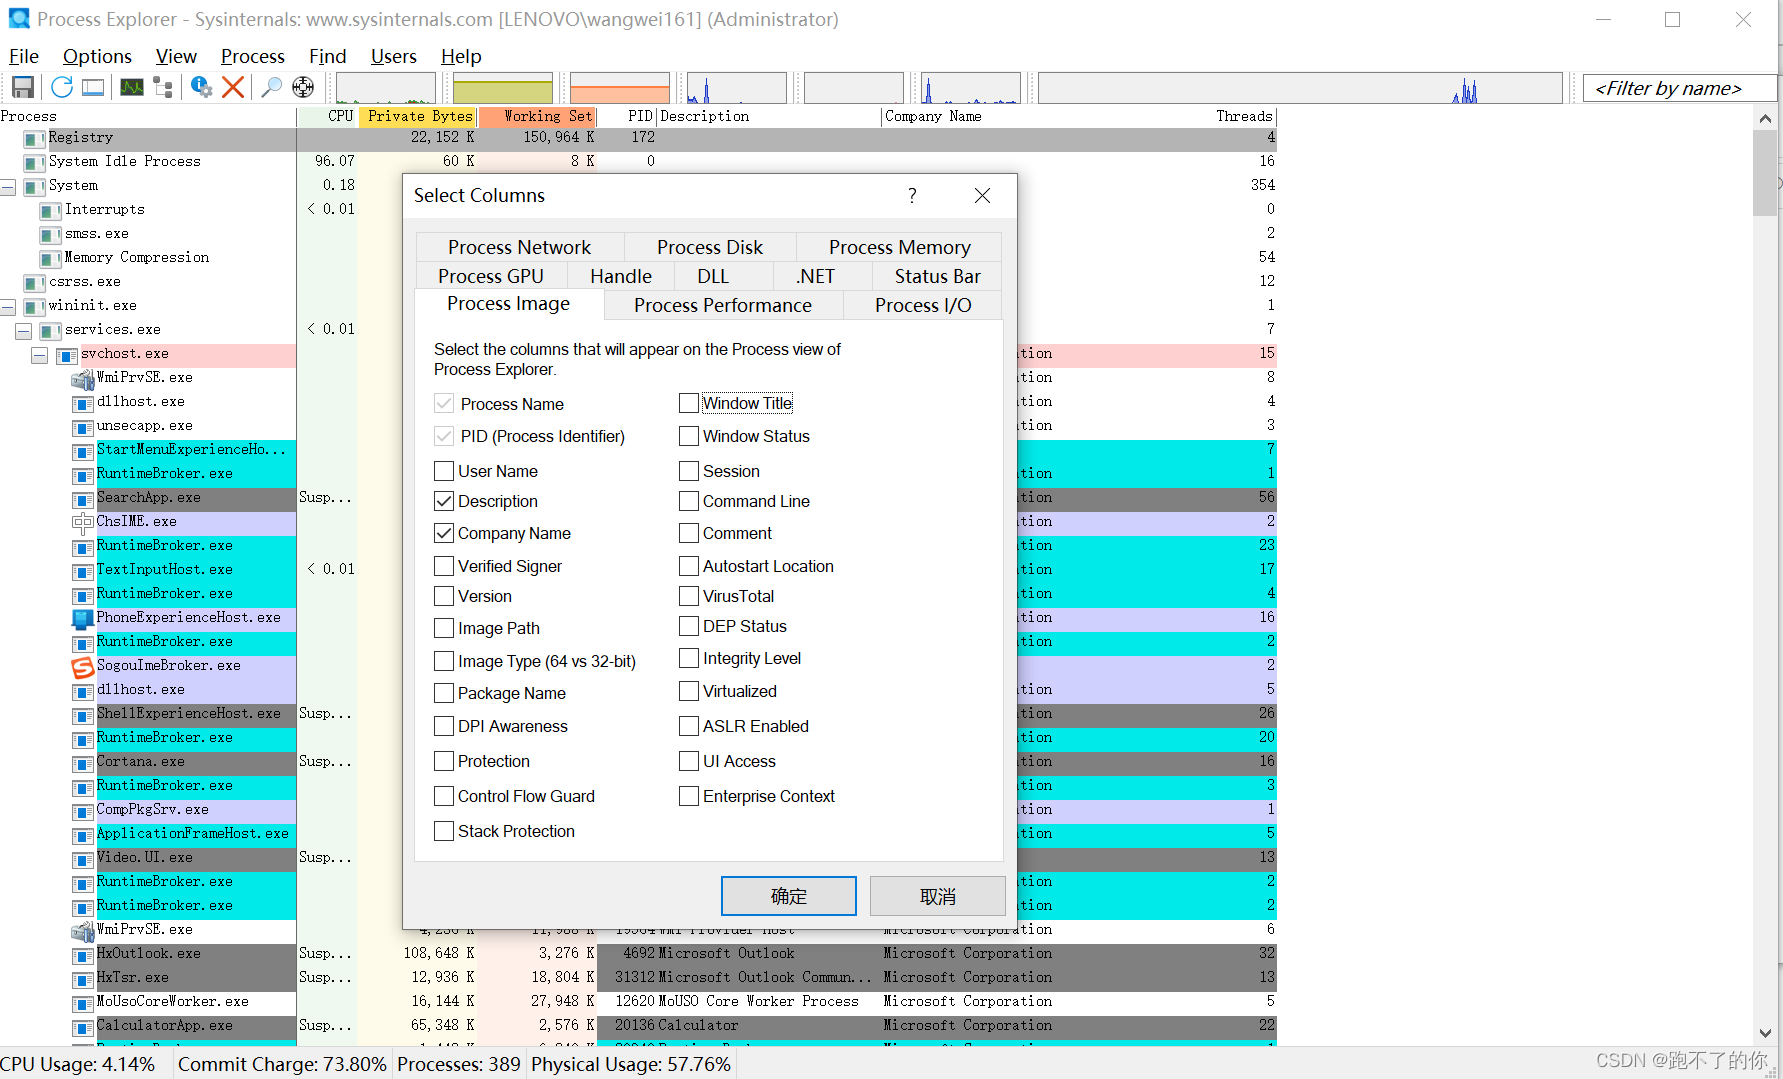
Task: Switch to the Process Performance tab
Action: (x=723, y=305)
